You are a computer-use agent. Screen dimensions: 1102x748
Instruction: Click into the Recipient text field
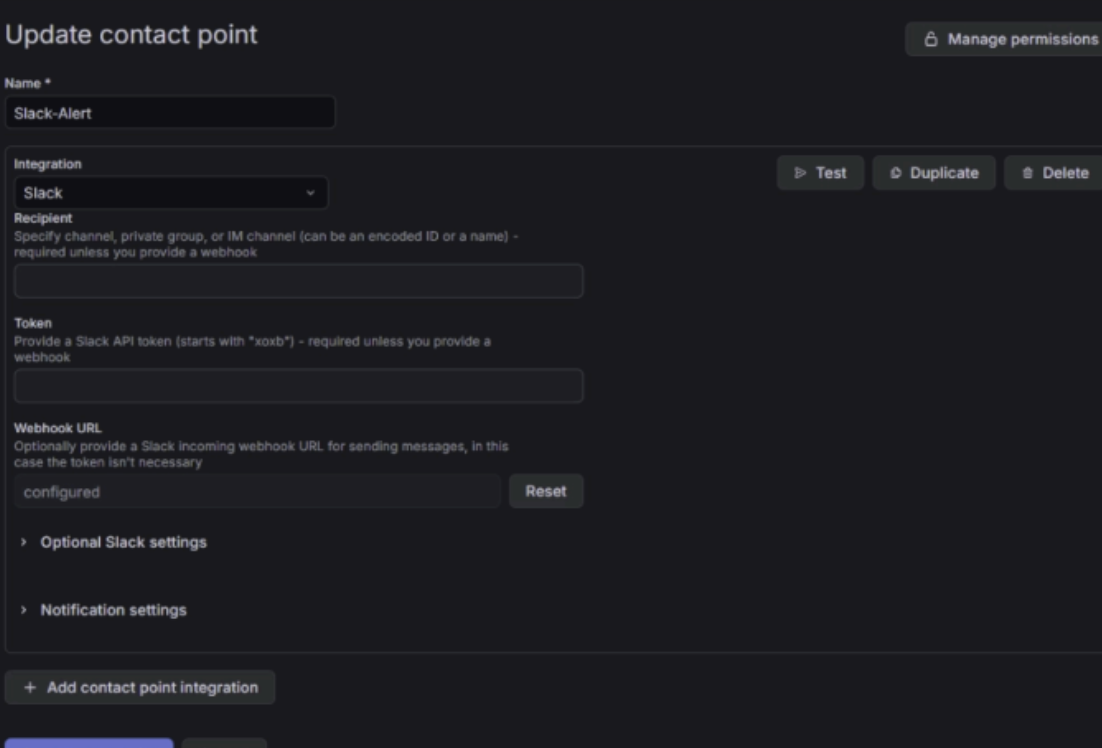298,282
